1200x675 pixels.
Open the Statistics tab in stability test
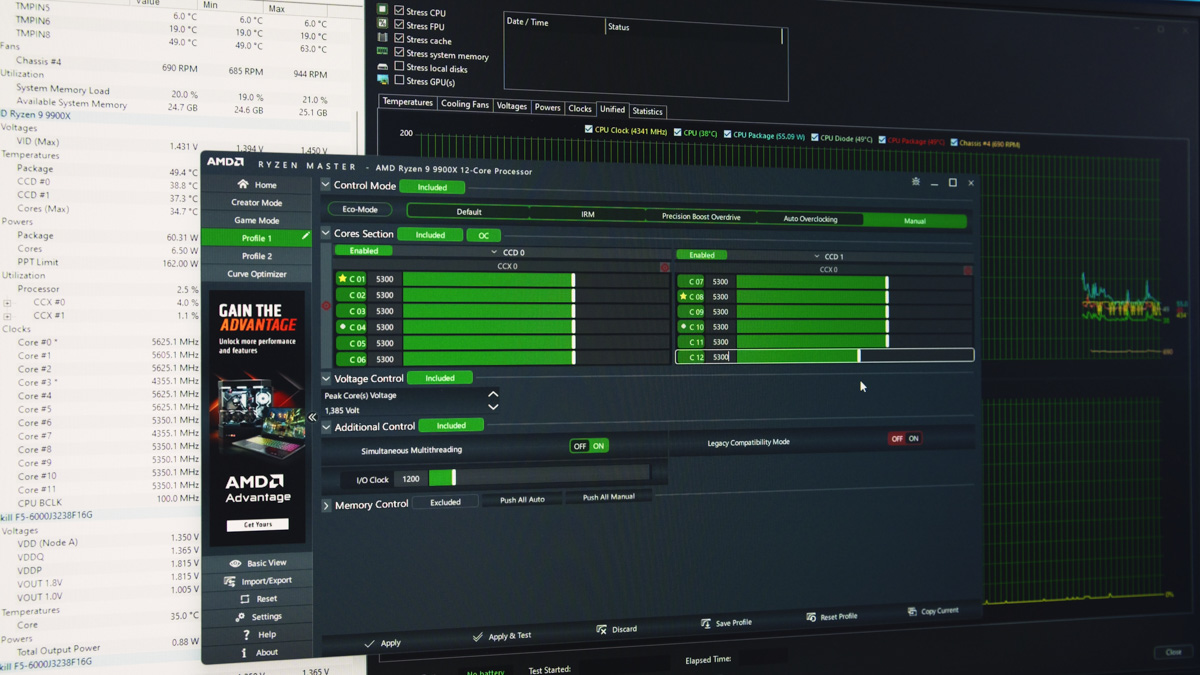tap(647, 111)
